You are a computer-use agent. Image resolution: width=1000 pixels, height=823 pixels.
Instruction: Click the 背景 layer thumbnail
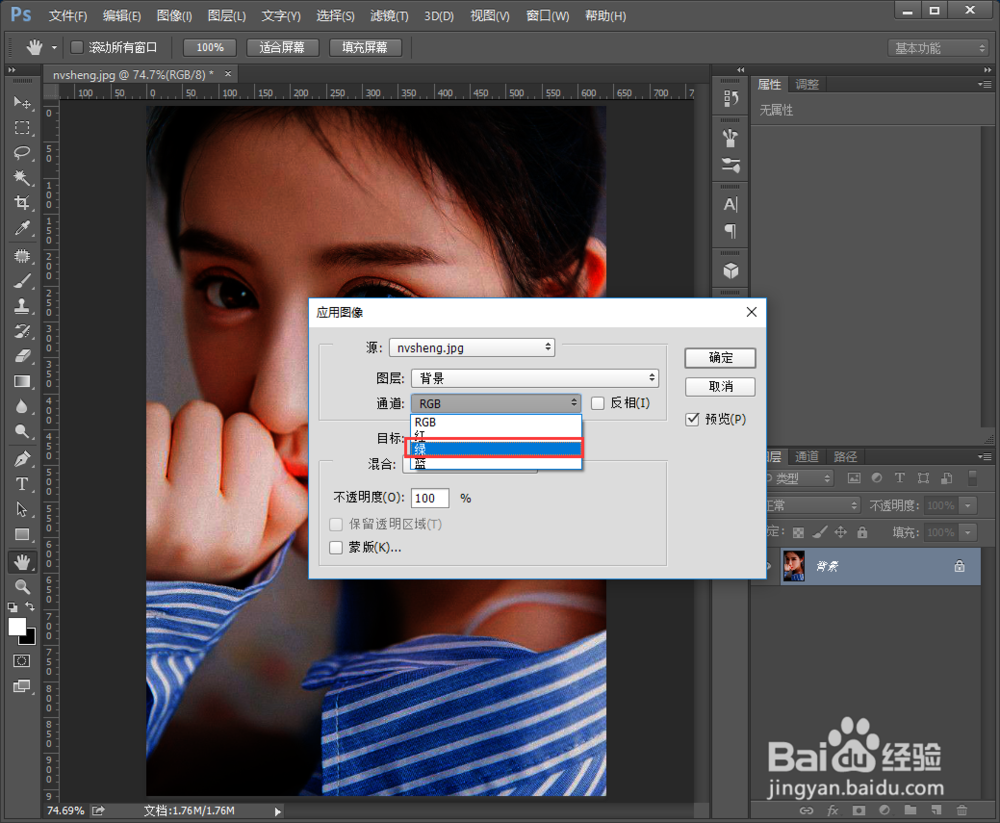point(794,567)
